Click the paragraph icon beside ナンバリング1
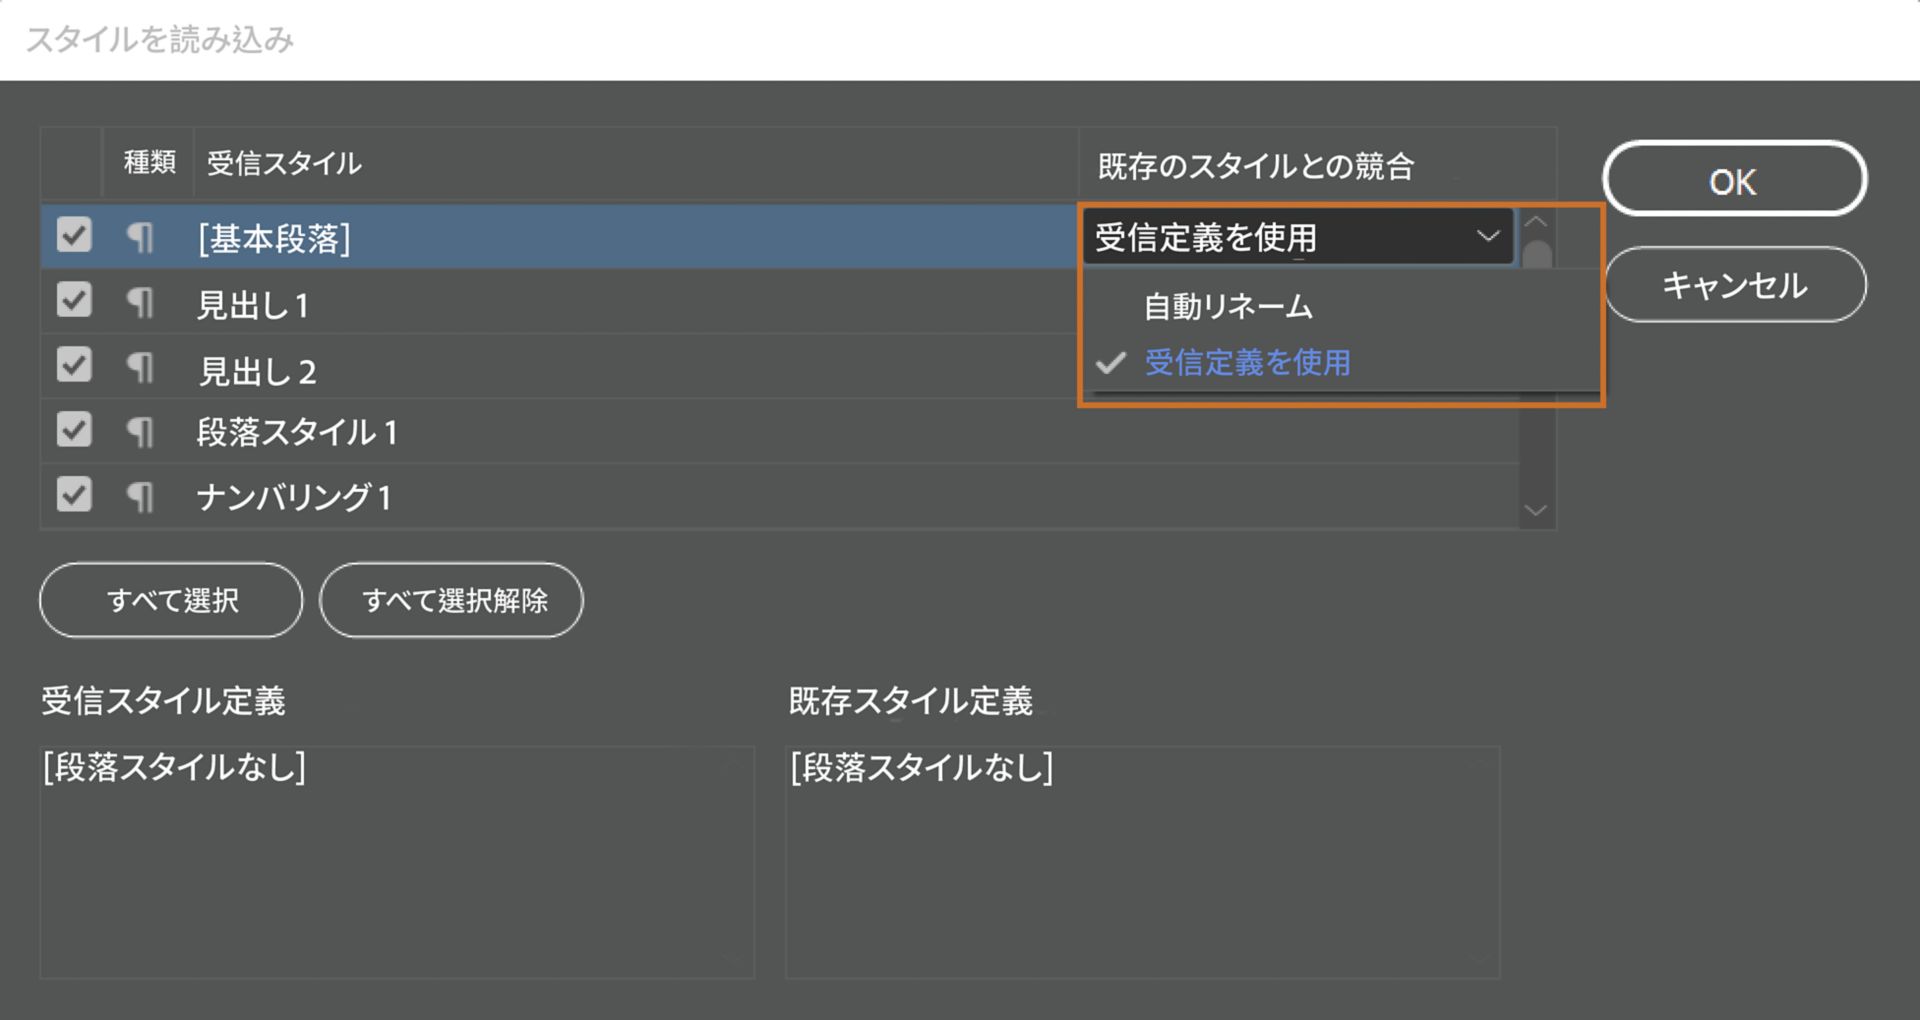The image size is (1920, 1020). pos(140,494)
